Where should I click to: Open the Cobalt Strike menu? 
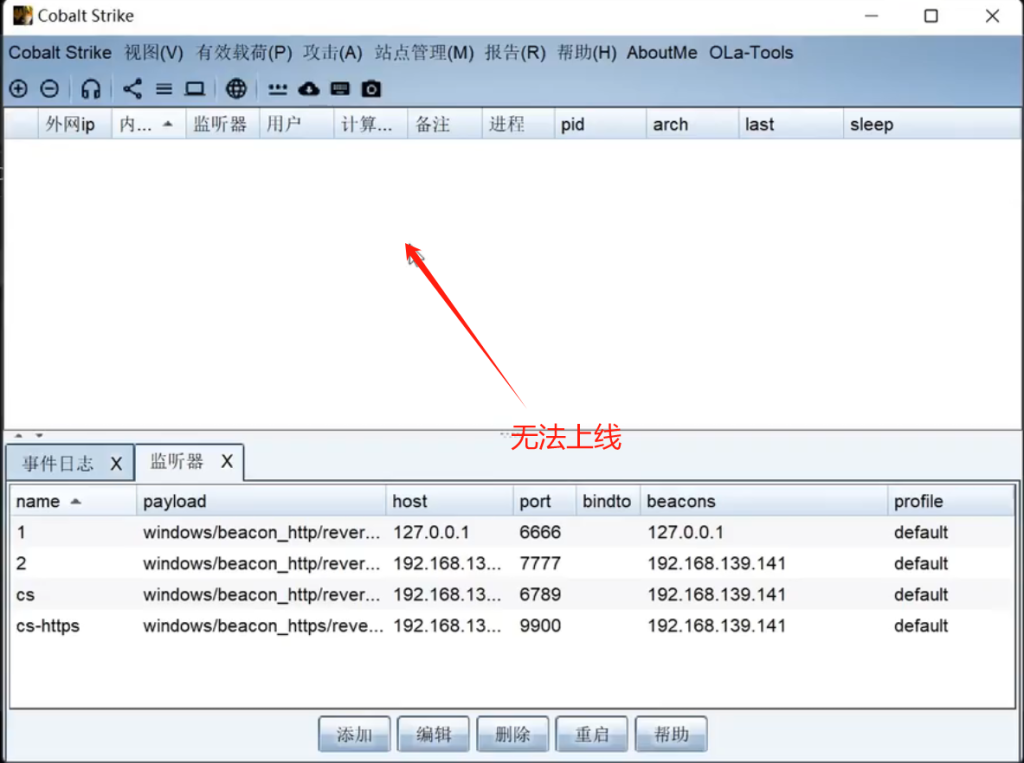click(x=60, y=53)
